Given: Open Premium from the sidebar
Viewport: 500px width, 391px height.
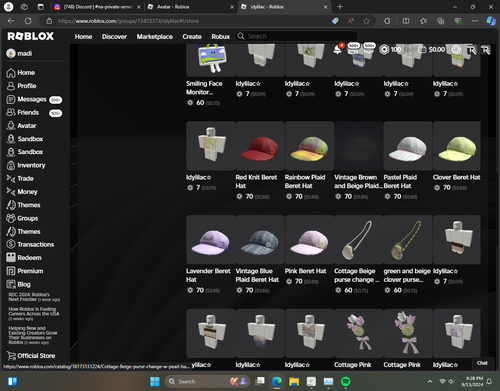Looking at the screenshot, I should click(25, 271).
